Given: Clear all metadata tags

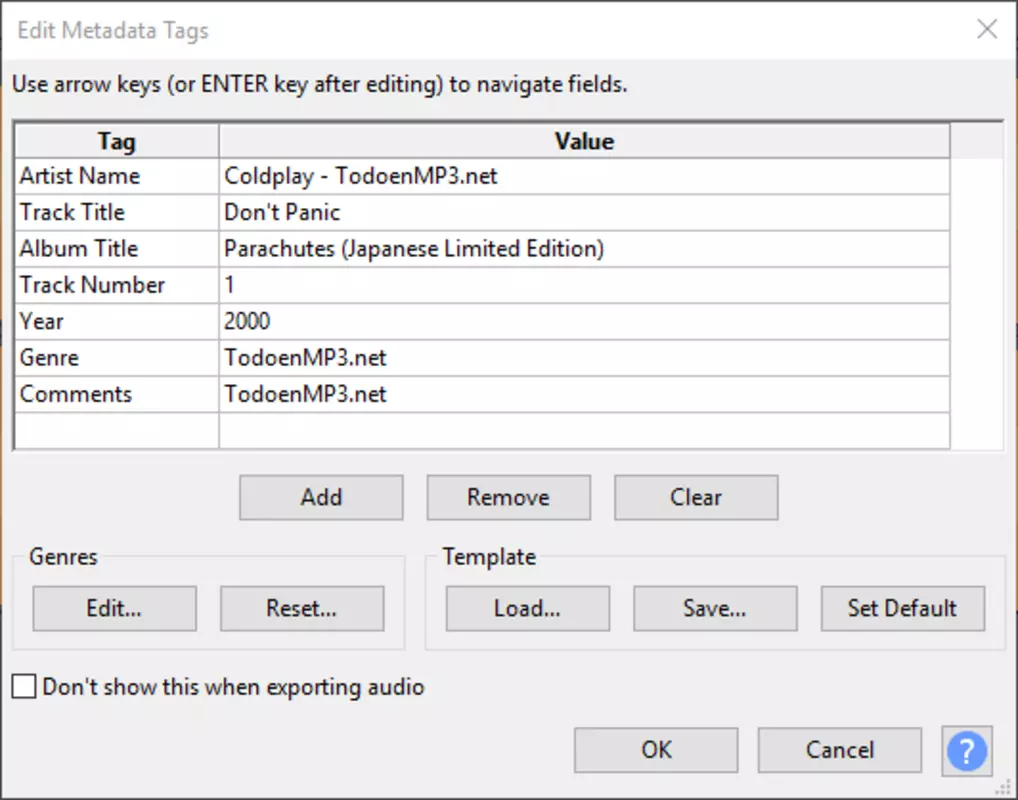Looking at the screenshot, I should (x=696, y=497).
